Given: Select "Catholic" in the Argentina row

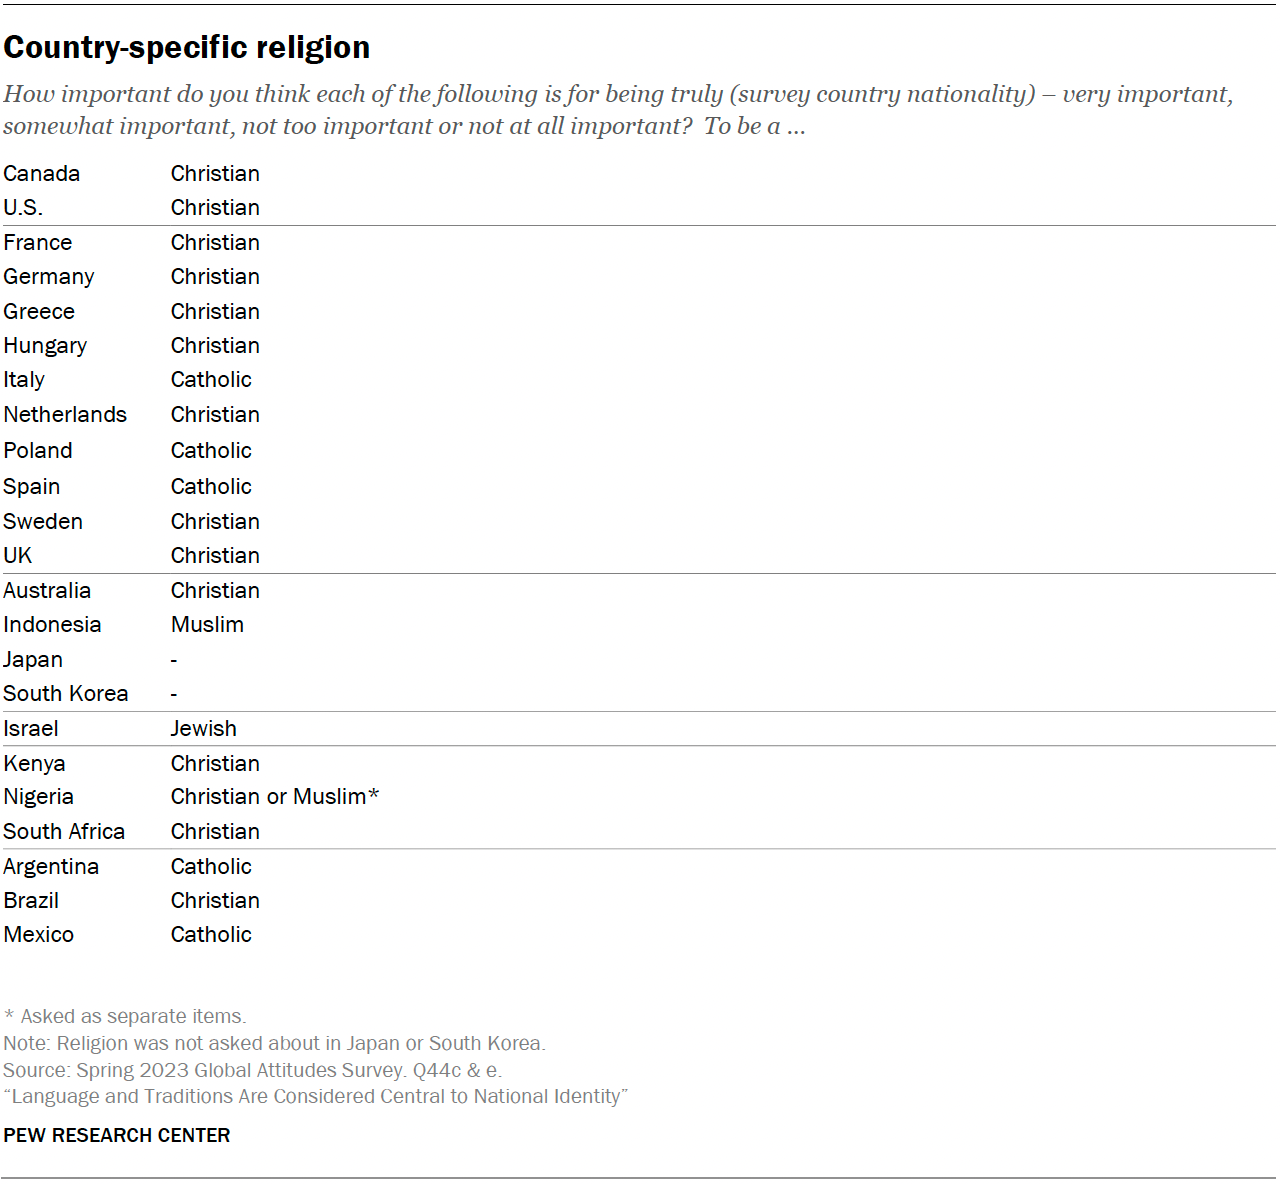Looking at the screenshot, I should pos(211,867).
